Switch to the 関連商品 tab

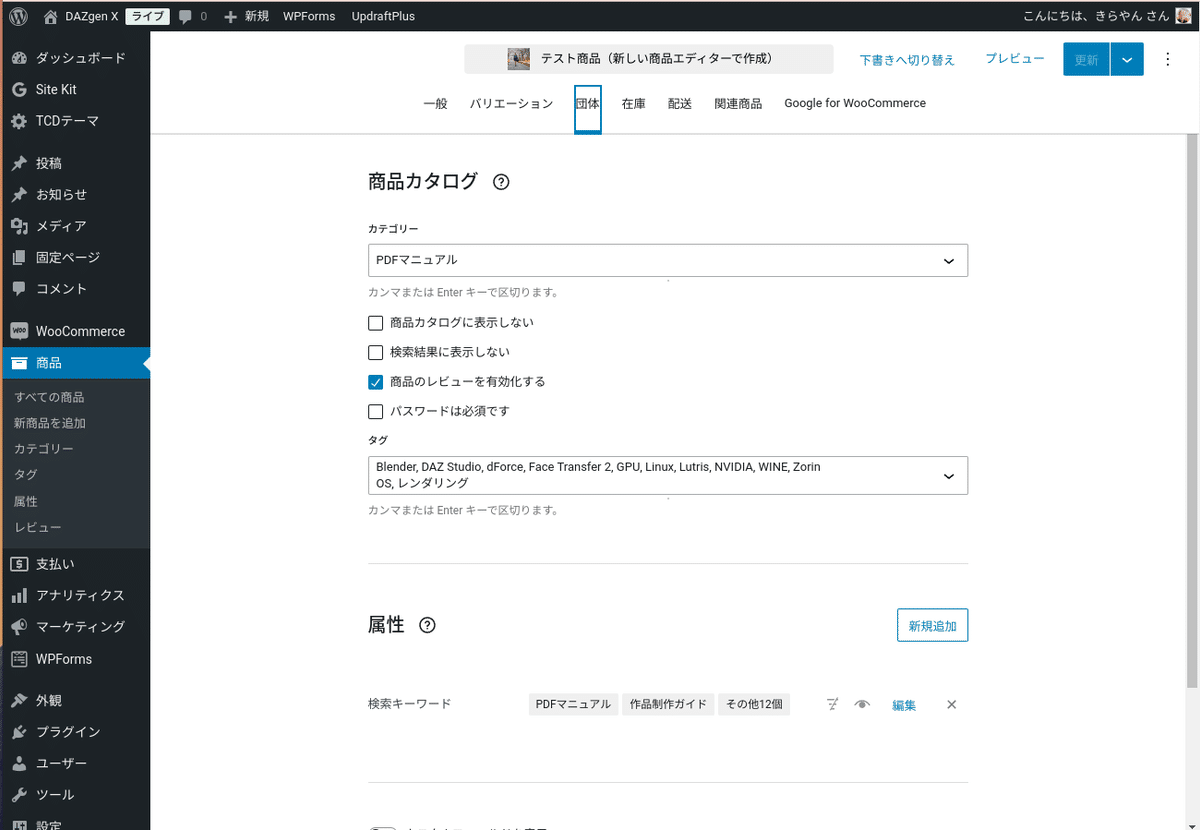coord(738,104)
